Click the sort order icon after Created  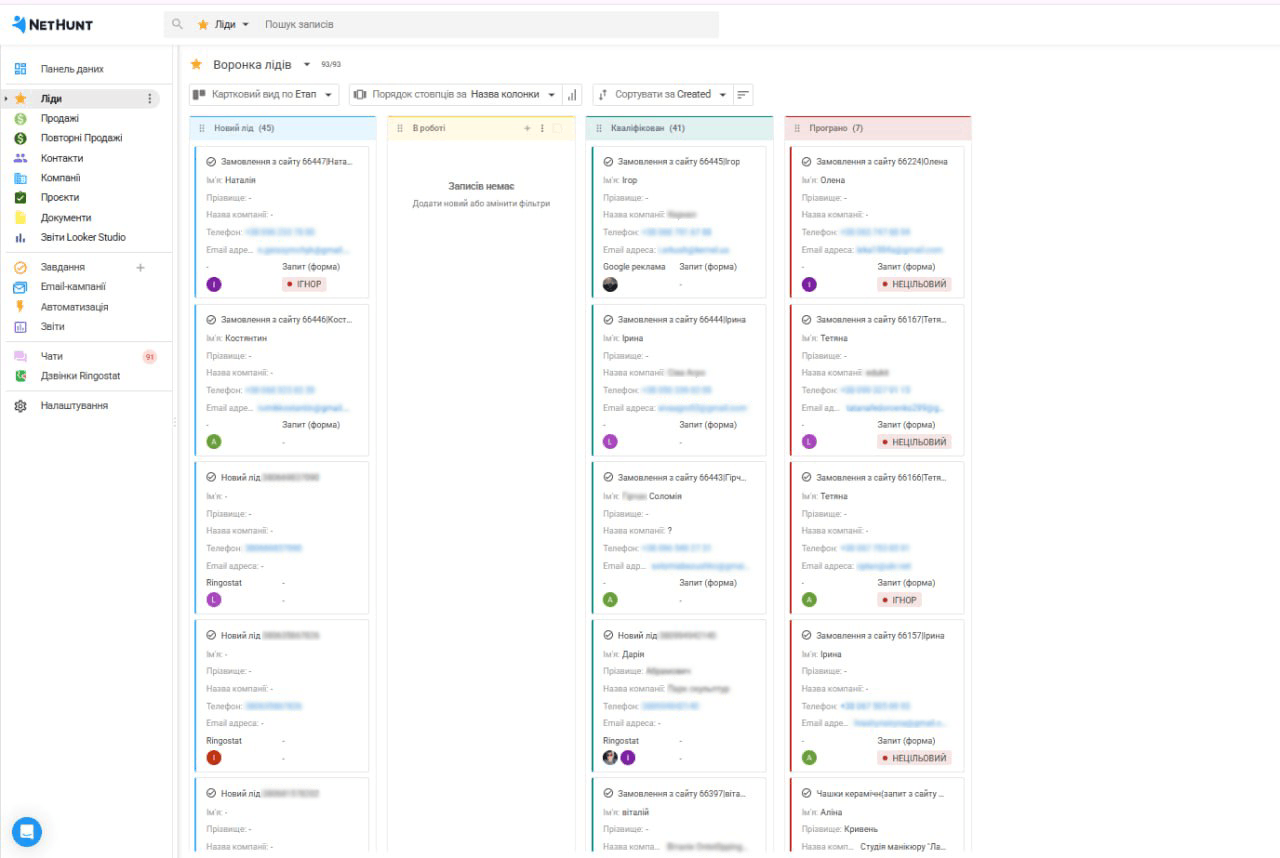tap(742, 95)
